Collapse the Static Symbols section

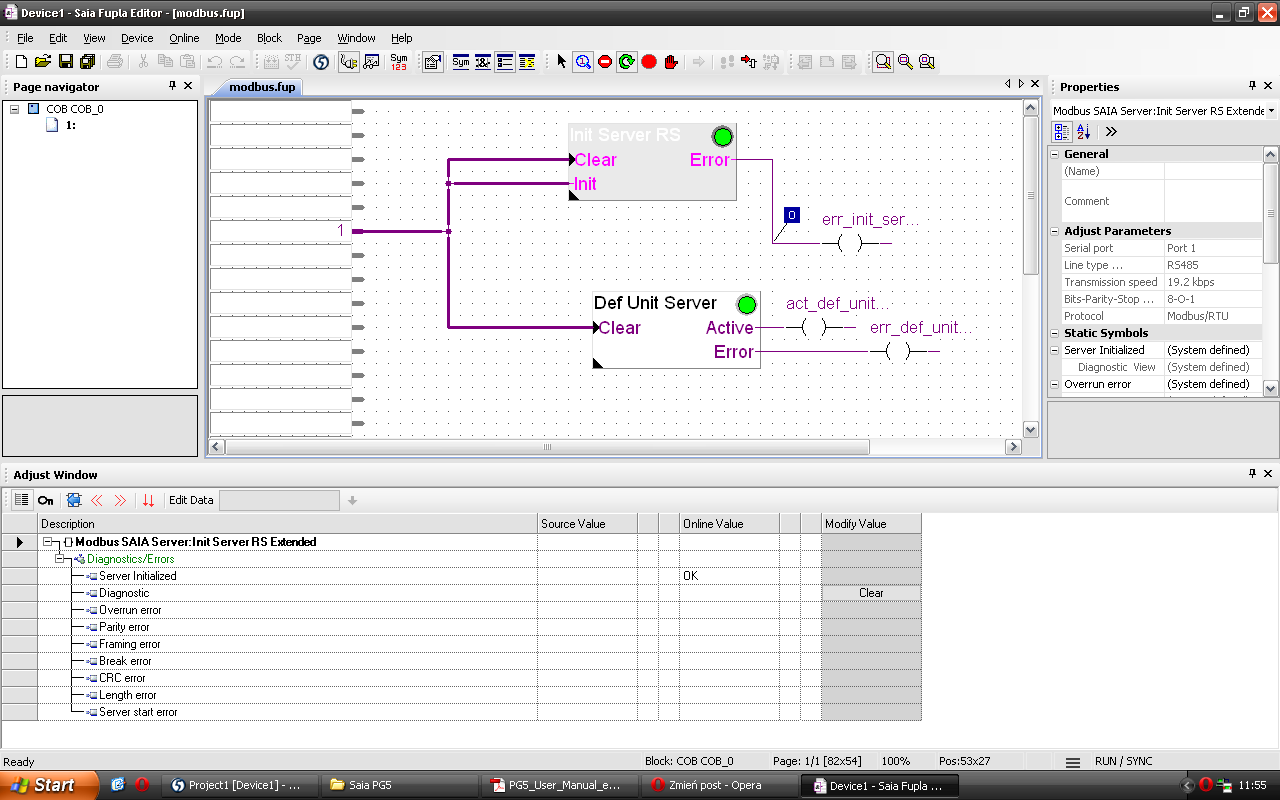click(1054, 333)
